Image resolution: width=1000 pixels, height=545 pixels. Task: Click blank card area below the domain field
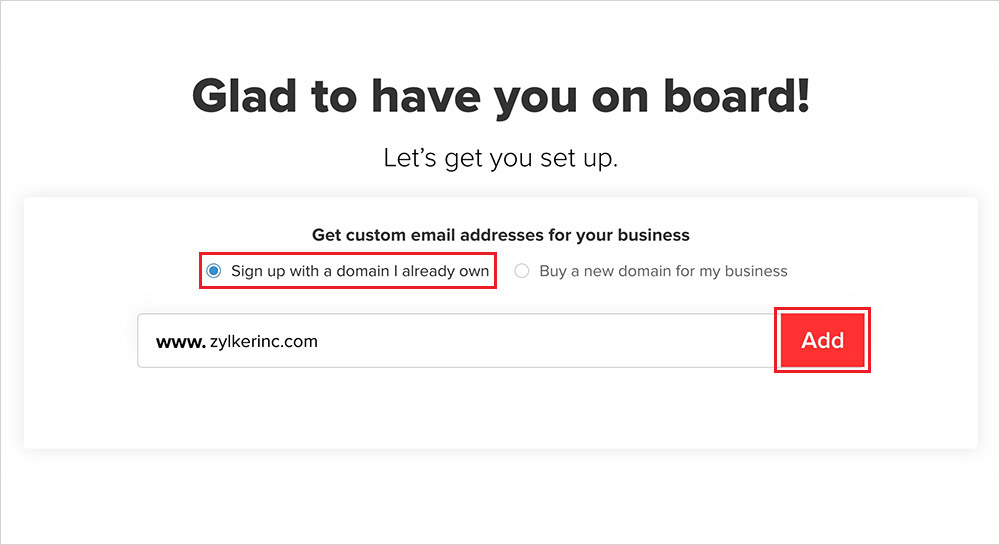[500, 410]
